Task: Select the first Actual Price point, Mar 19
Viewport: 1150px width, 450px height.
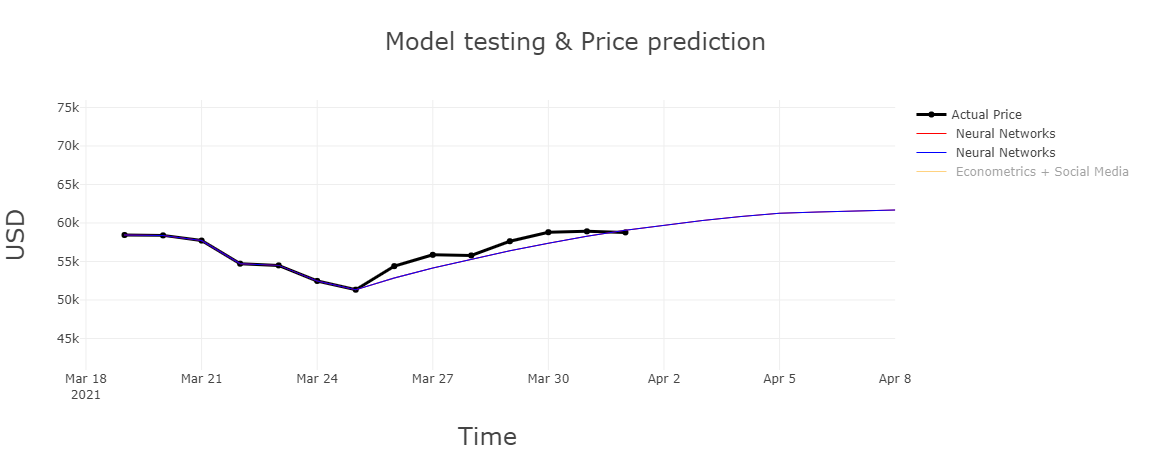Action: click(x=124, y=235)
